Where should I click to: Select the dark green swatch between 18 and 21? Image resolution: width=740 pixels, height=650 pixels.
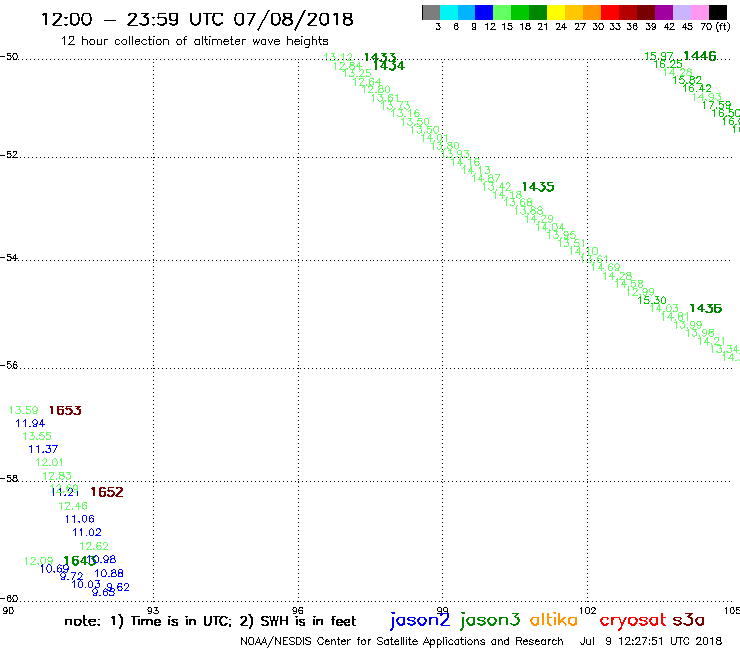pos(538,12)
